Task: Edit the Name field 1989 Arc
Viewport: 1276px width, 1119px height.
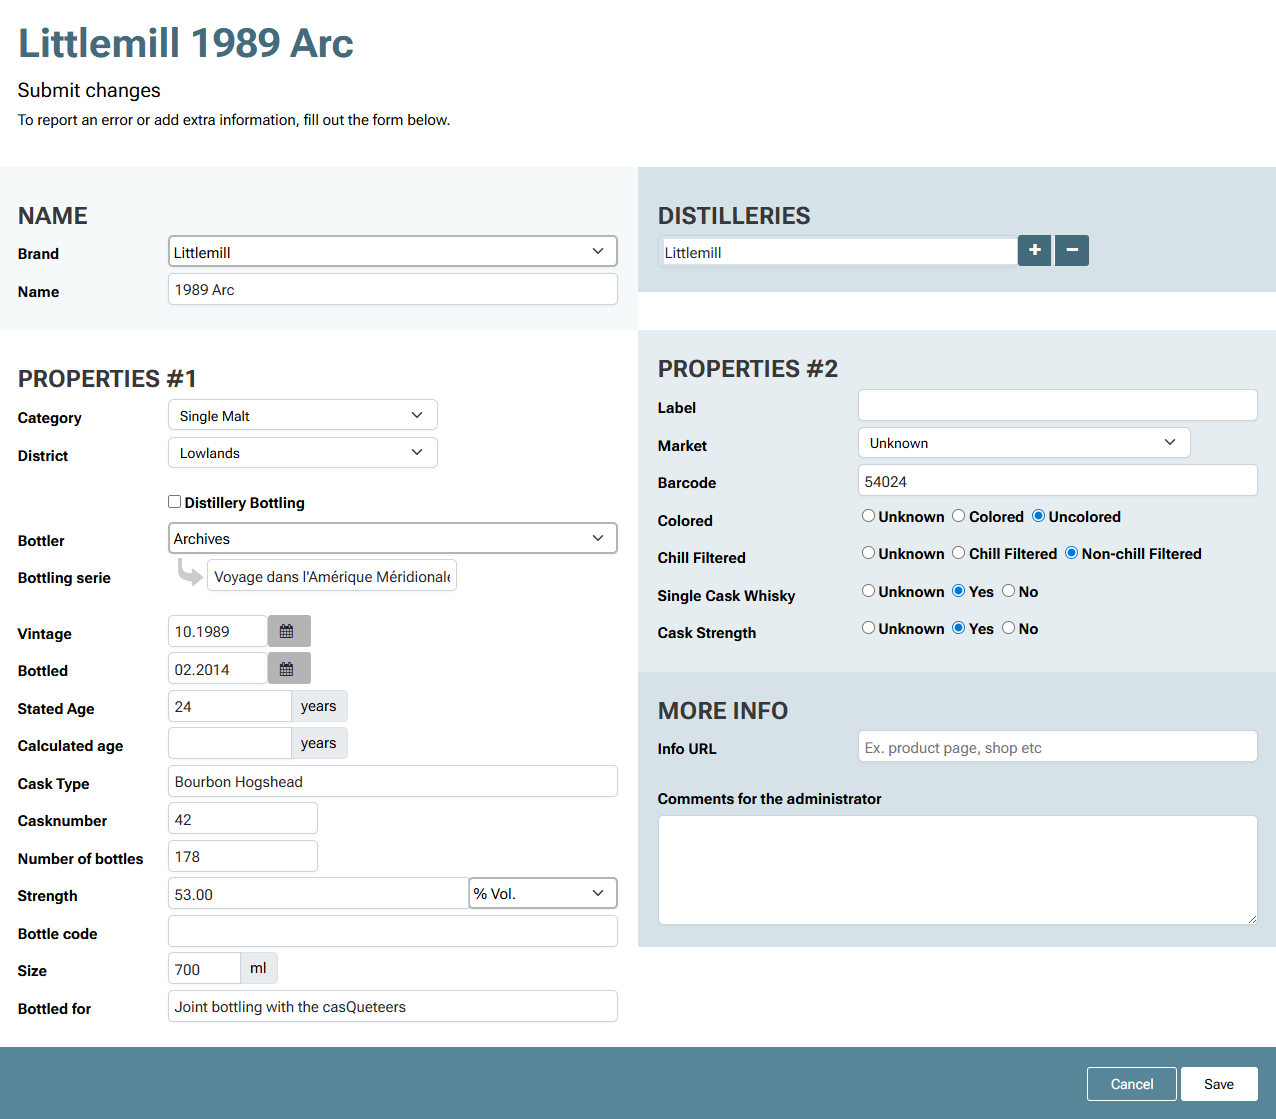Action: (392, 289)
